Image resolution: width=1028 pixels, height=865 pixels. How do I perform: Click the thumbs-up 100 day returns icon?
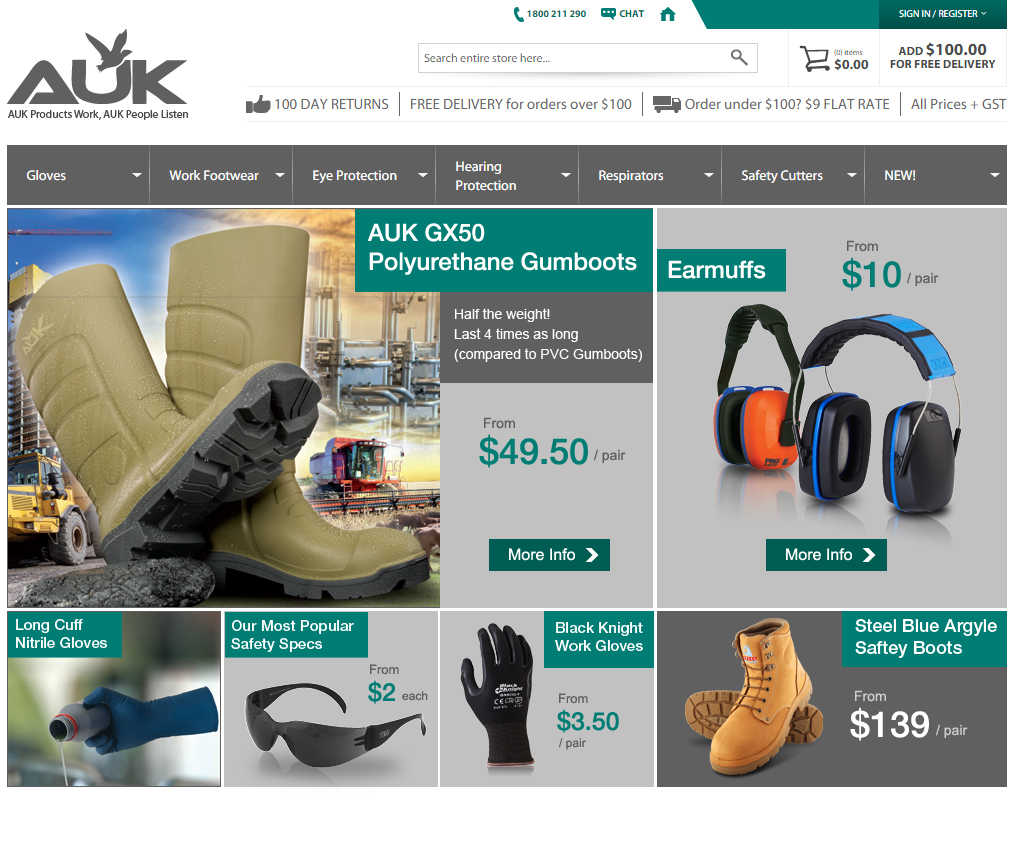258,104
